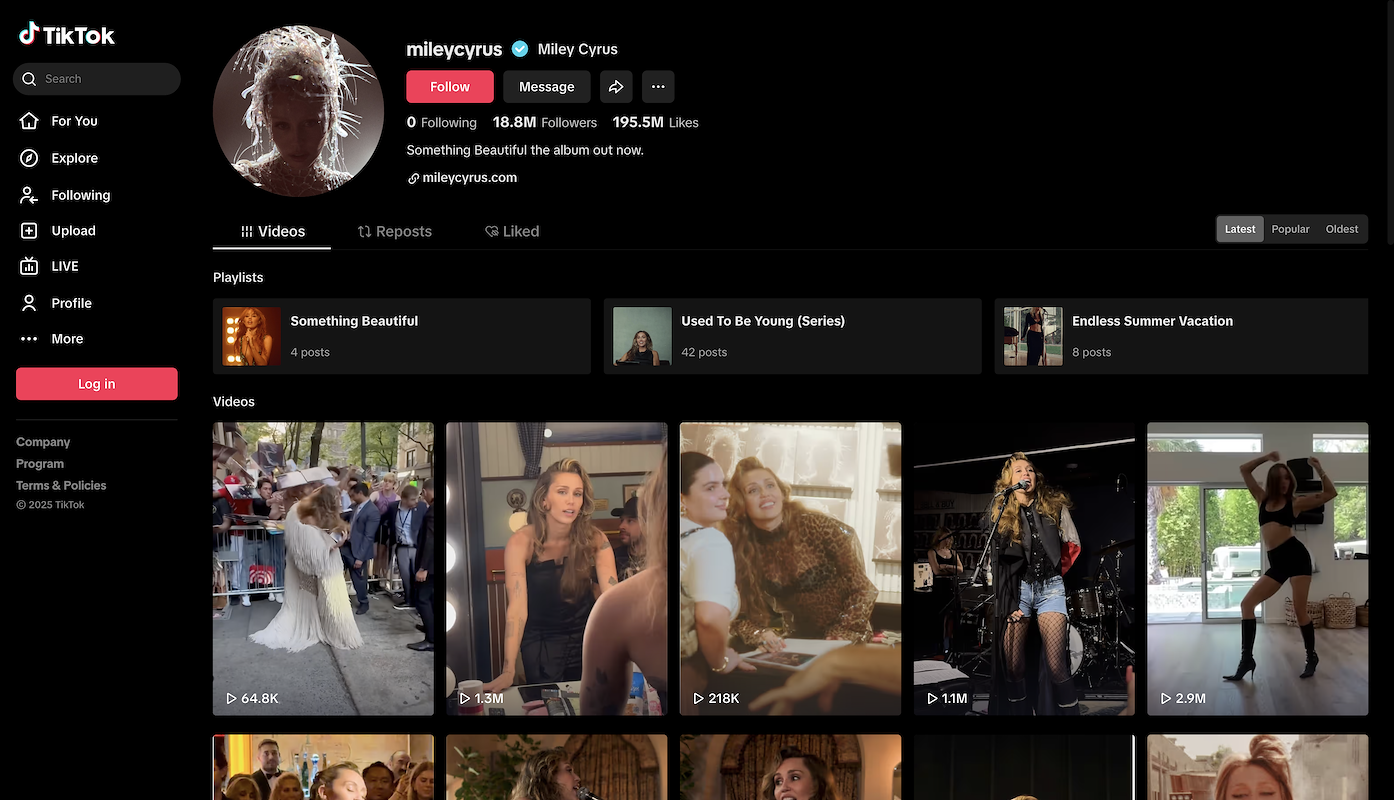1394x800 pixels.
Task: Click the Explore menu item label
Action: 75,158
